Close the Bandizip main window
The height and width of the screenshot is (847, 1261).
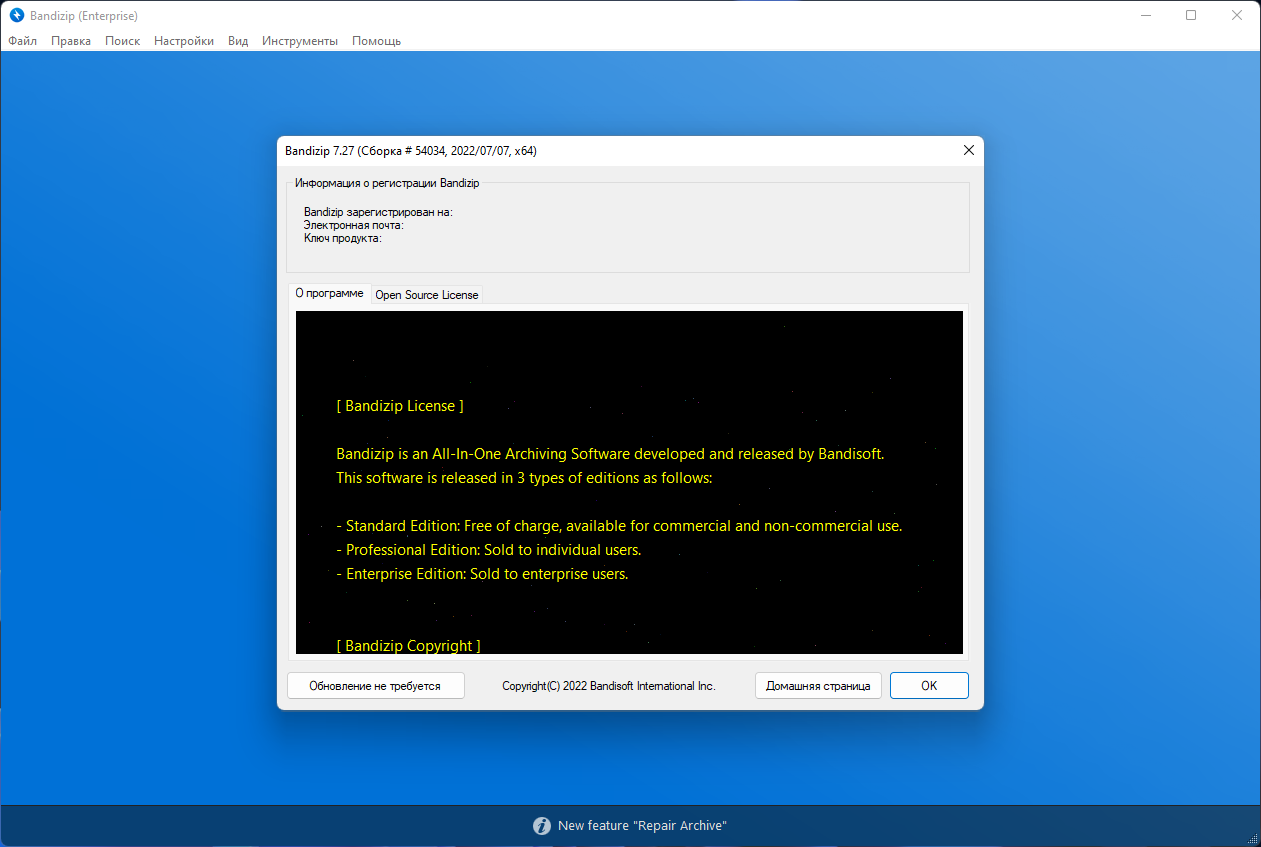coord(1237,15)
